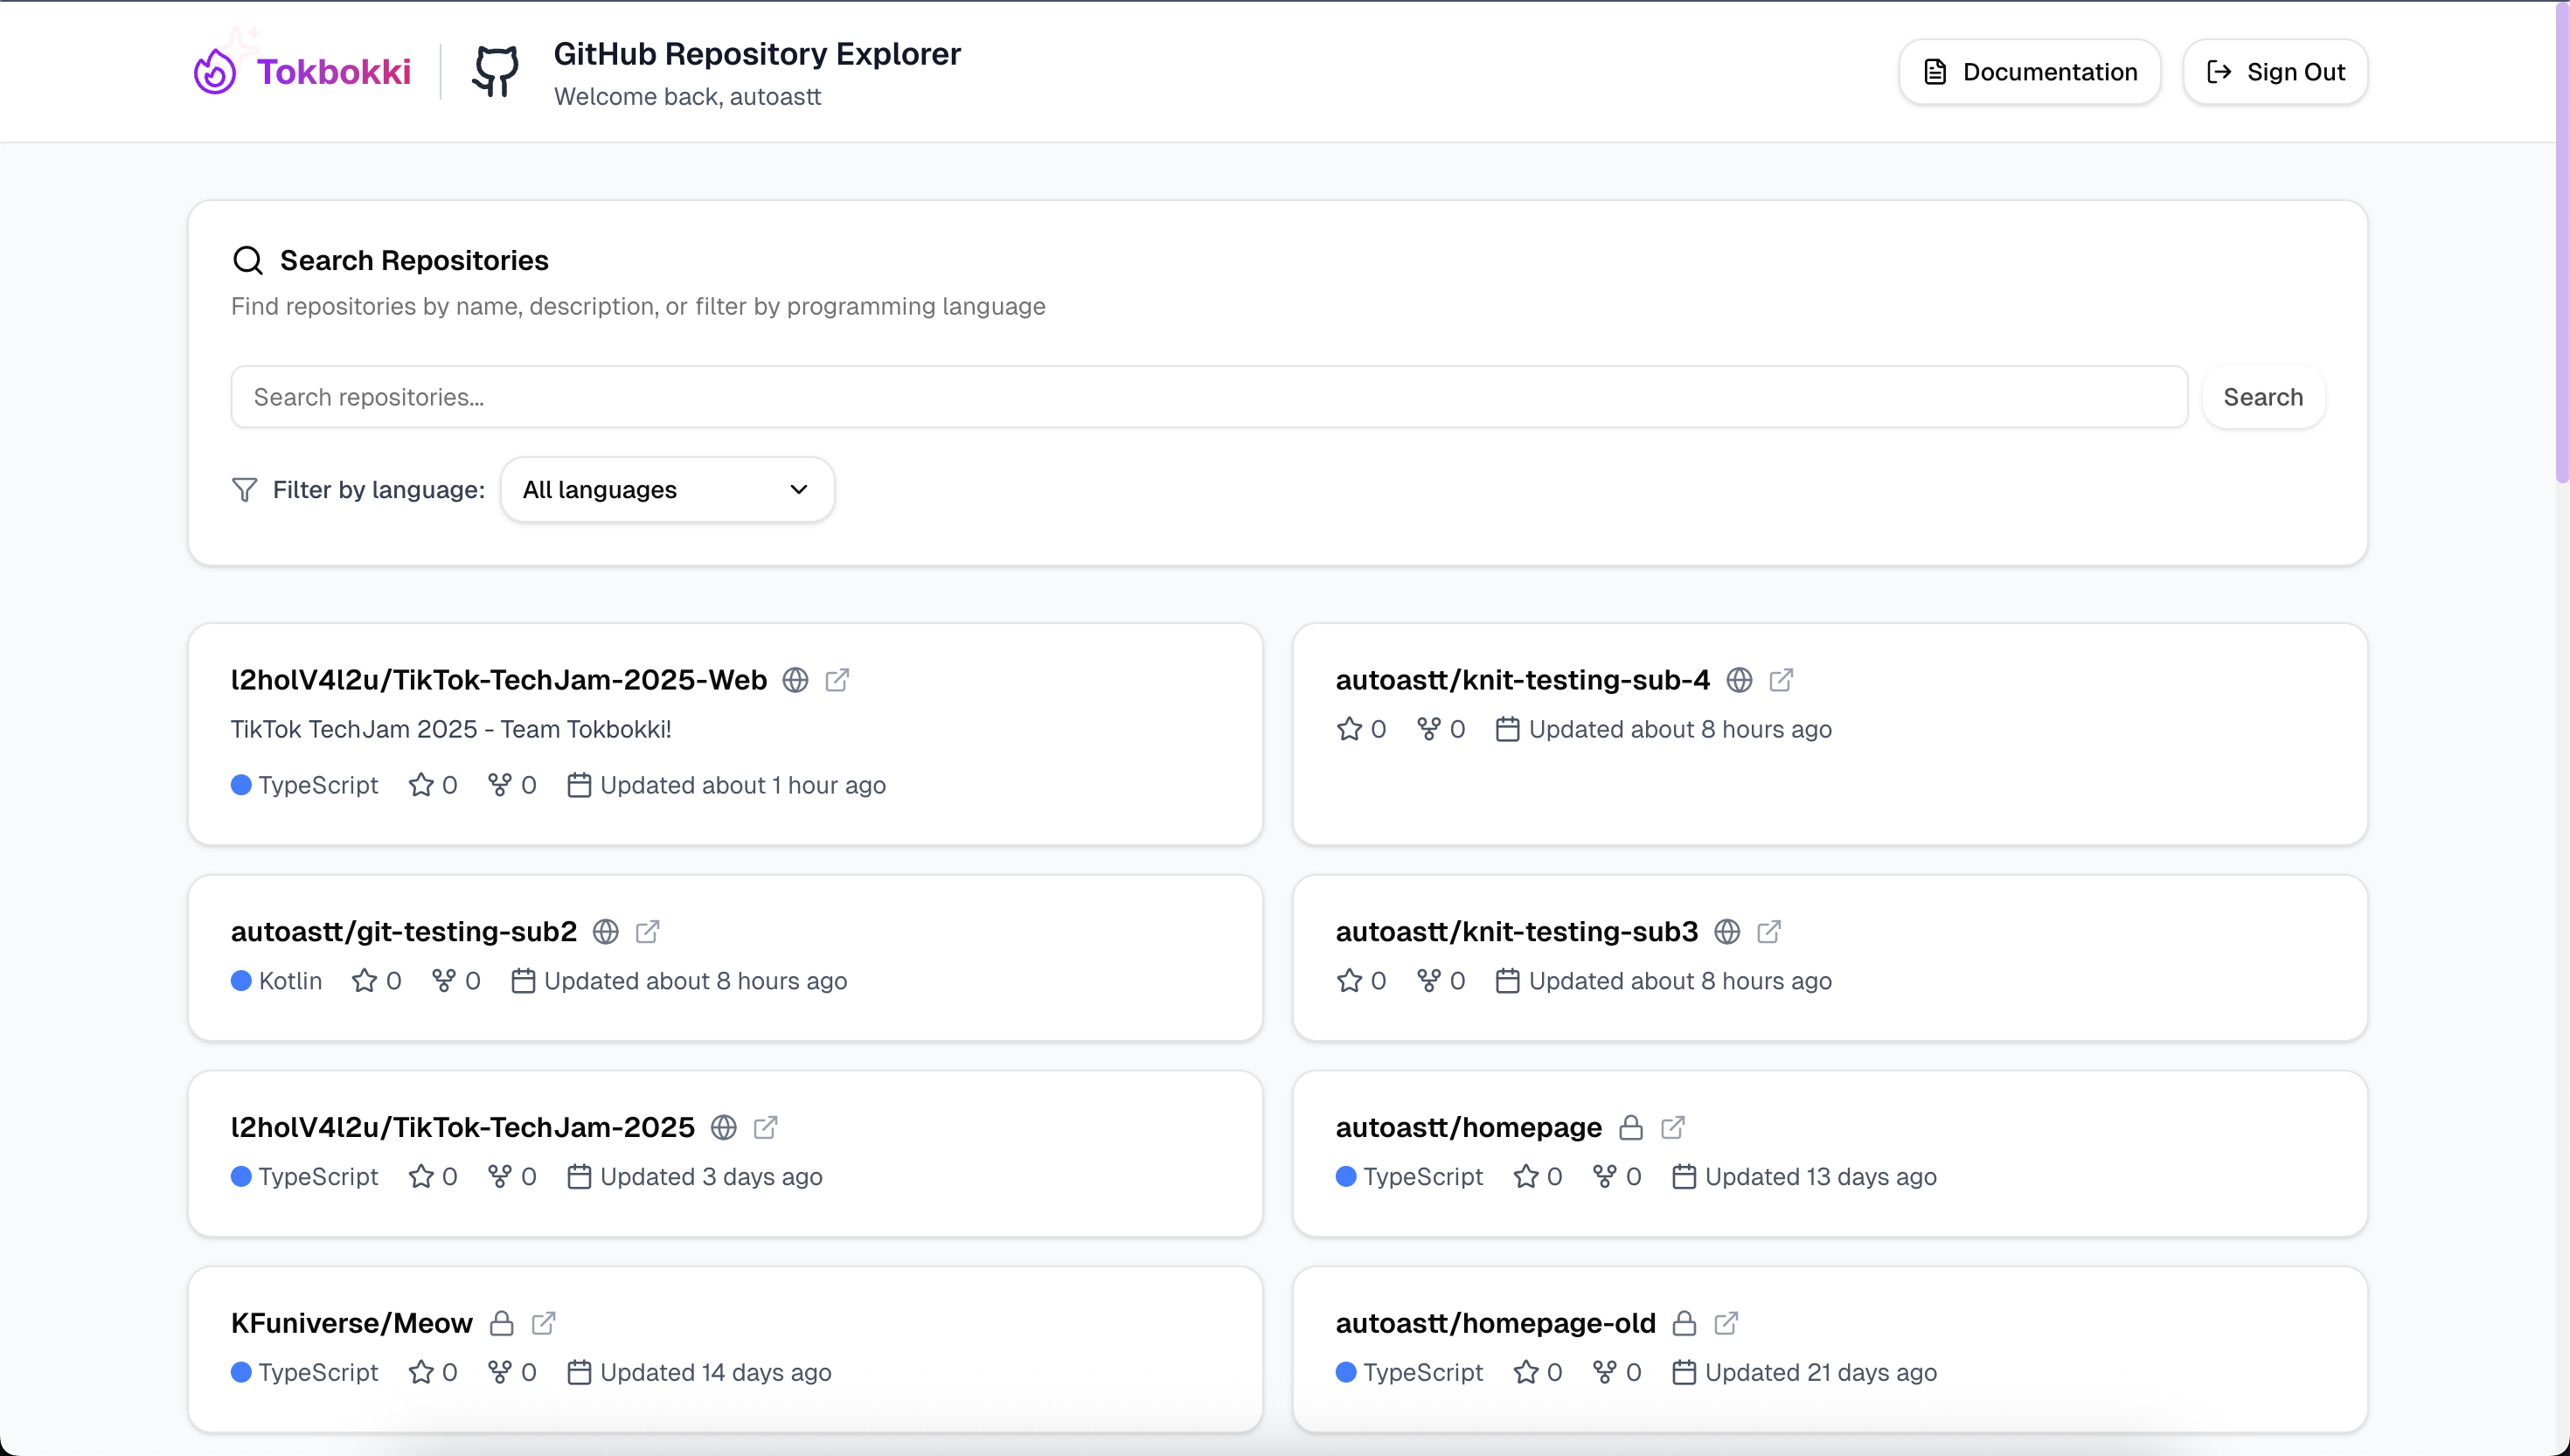
Task: Open the Documentation page
Action: (2030, 72)
